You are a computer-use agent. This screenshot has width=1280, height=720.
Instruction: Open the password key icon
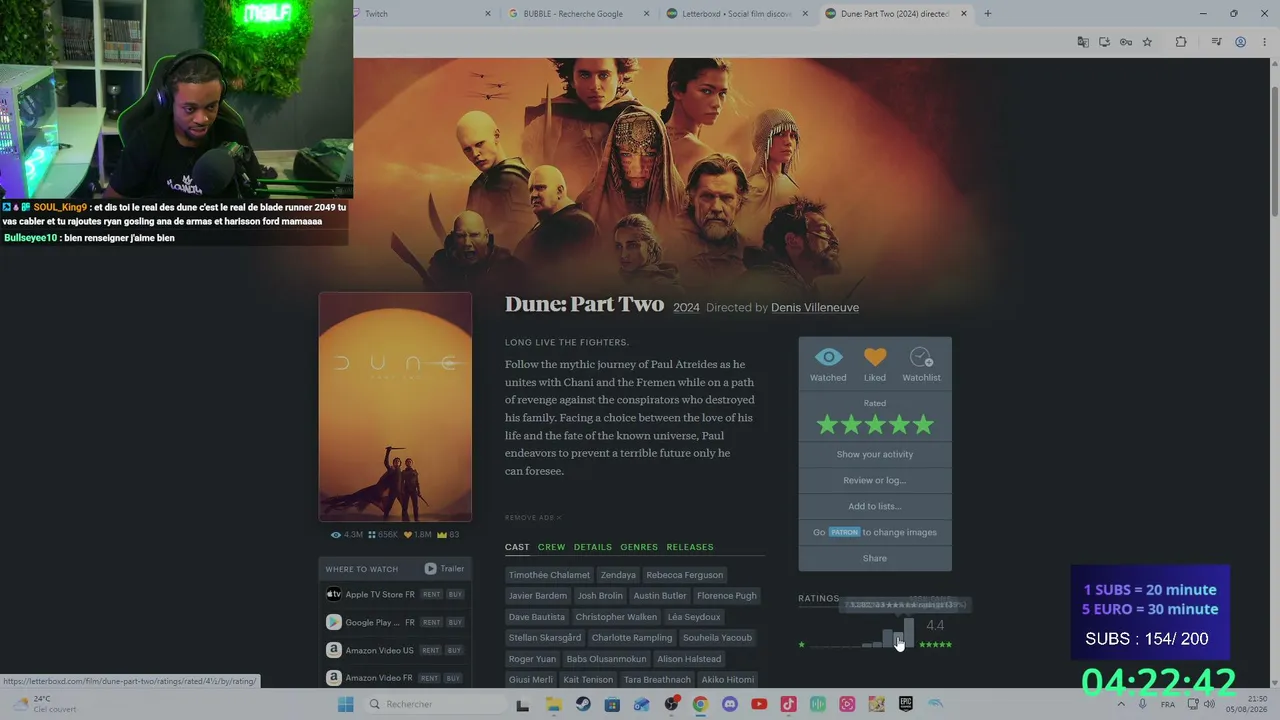1126,42
